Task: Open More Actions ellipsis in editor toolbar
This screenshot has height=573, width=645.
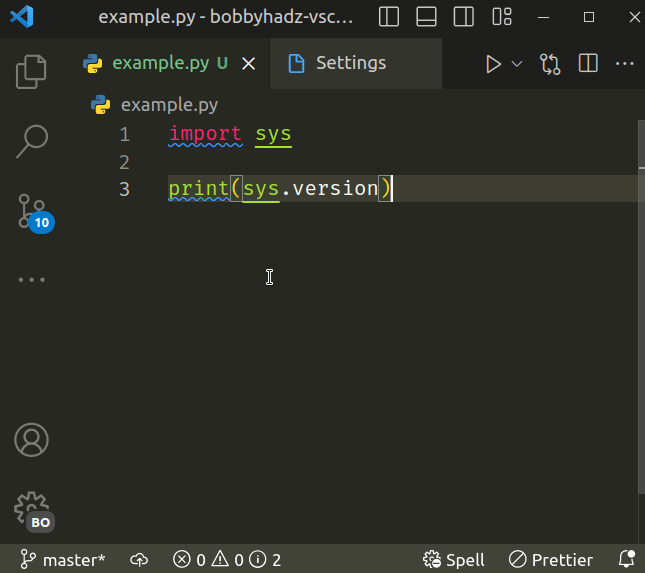Action: [x=624, y=63]
